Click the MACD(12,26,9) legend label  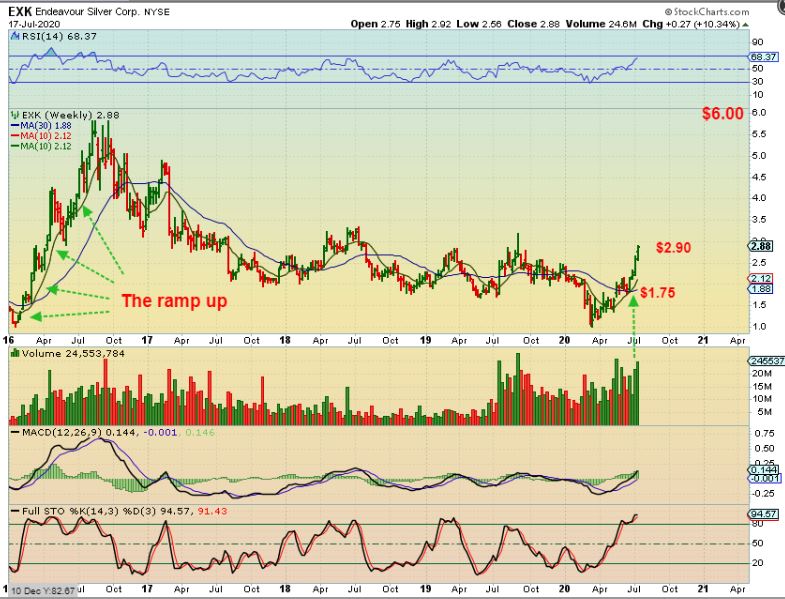point(63,432)
